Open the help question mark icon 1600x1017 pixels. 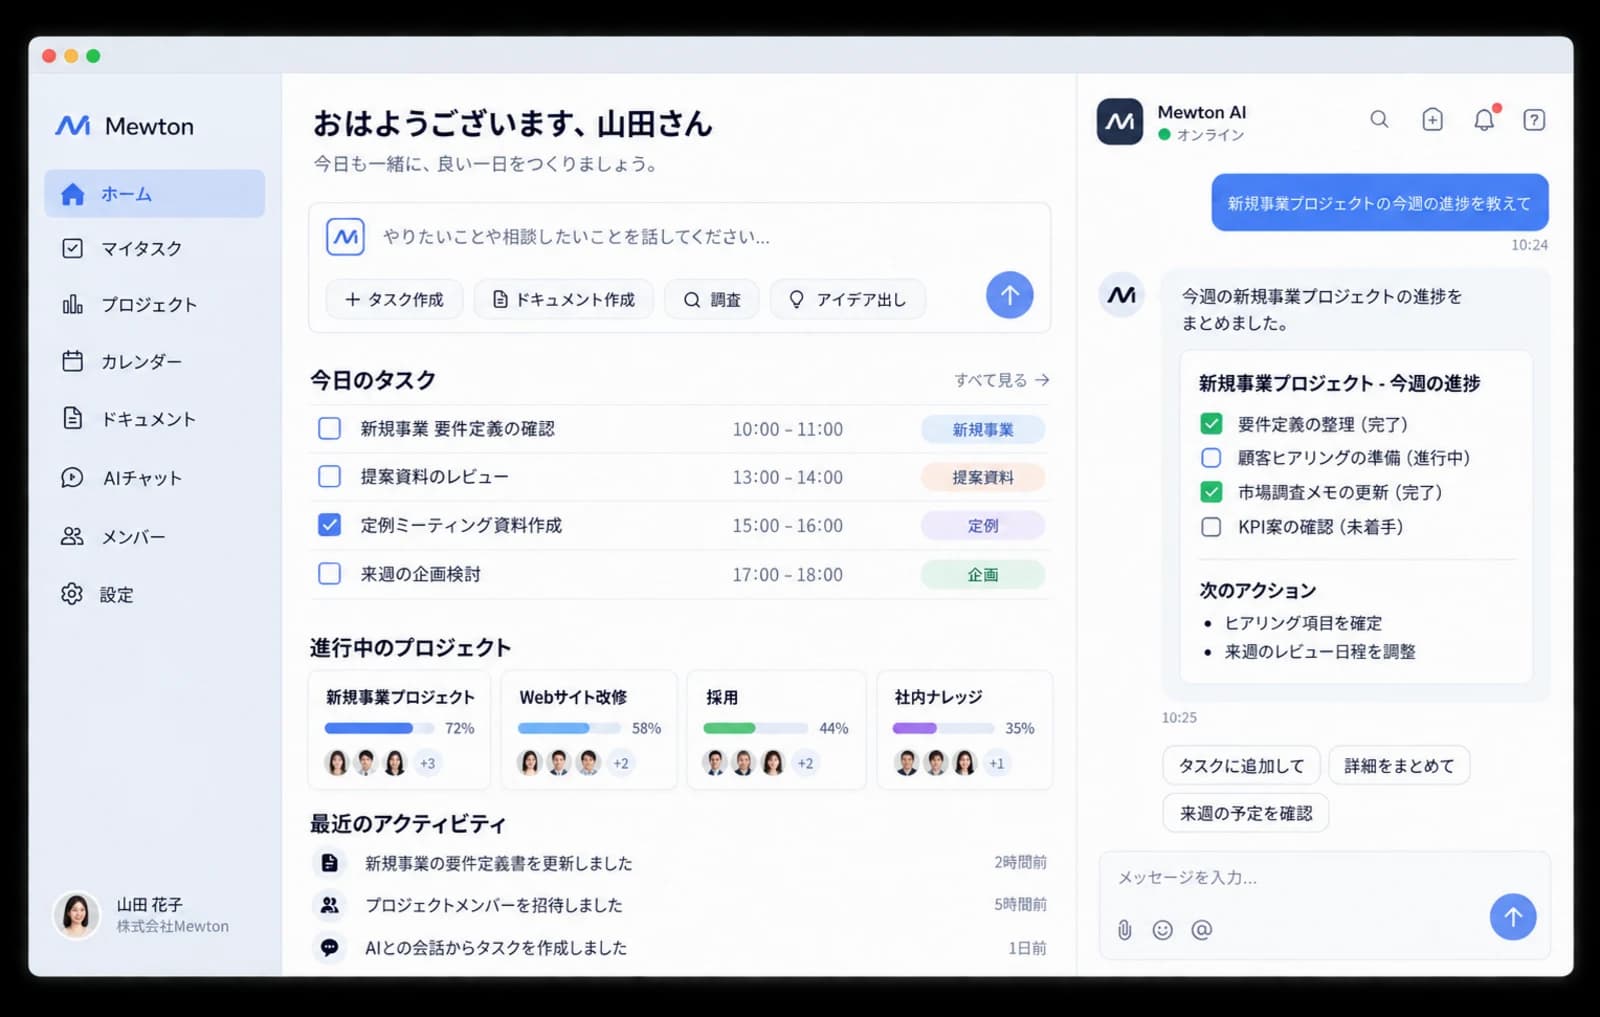coord(1534,120)
